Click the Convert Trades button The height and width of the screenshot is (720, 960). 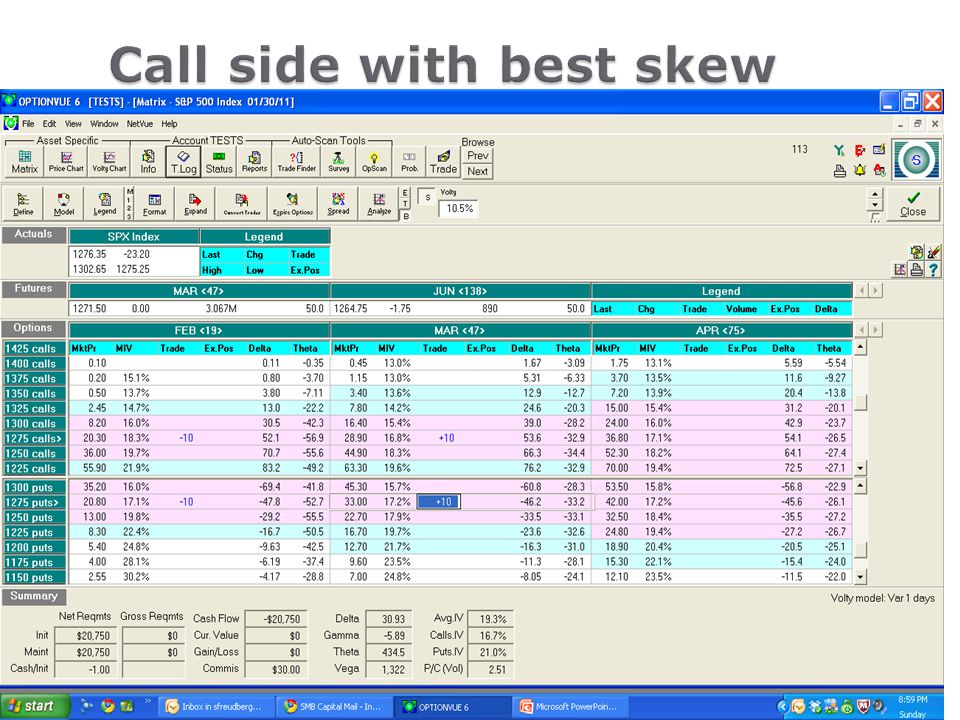click(242, 204)
